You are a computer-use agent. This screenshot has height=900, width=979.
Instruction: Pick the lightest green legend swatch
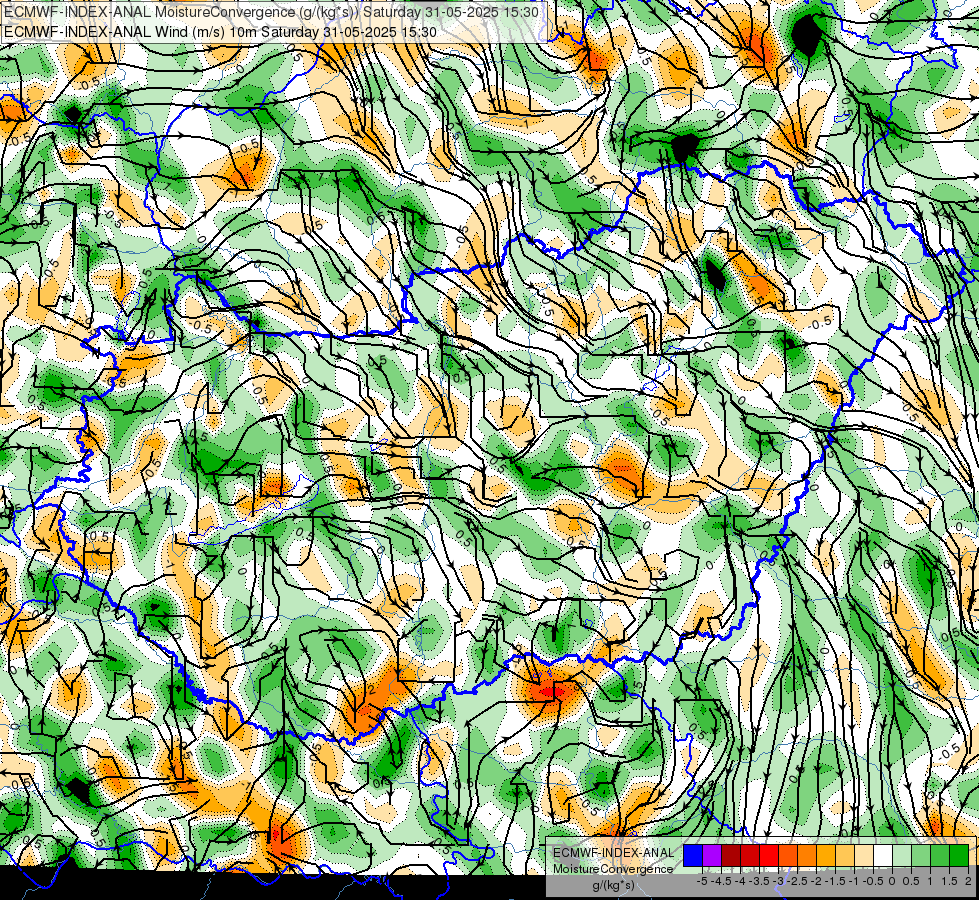[902, 856]
